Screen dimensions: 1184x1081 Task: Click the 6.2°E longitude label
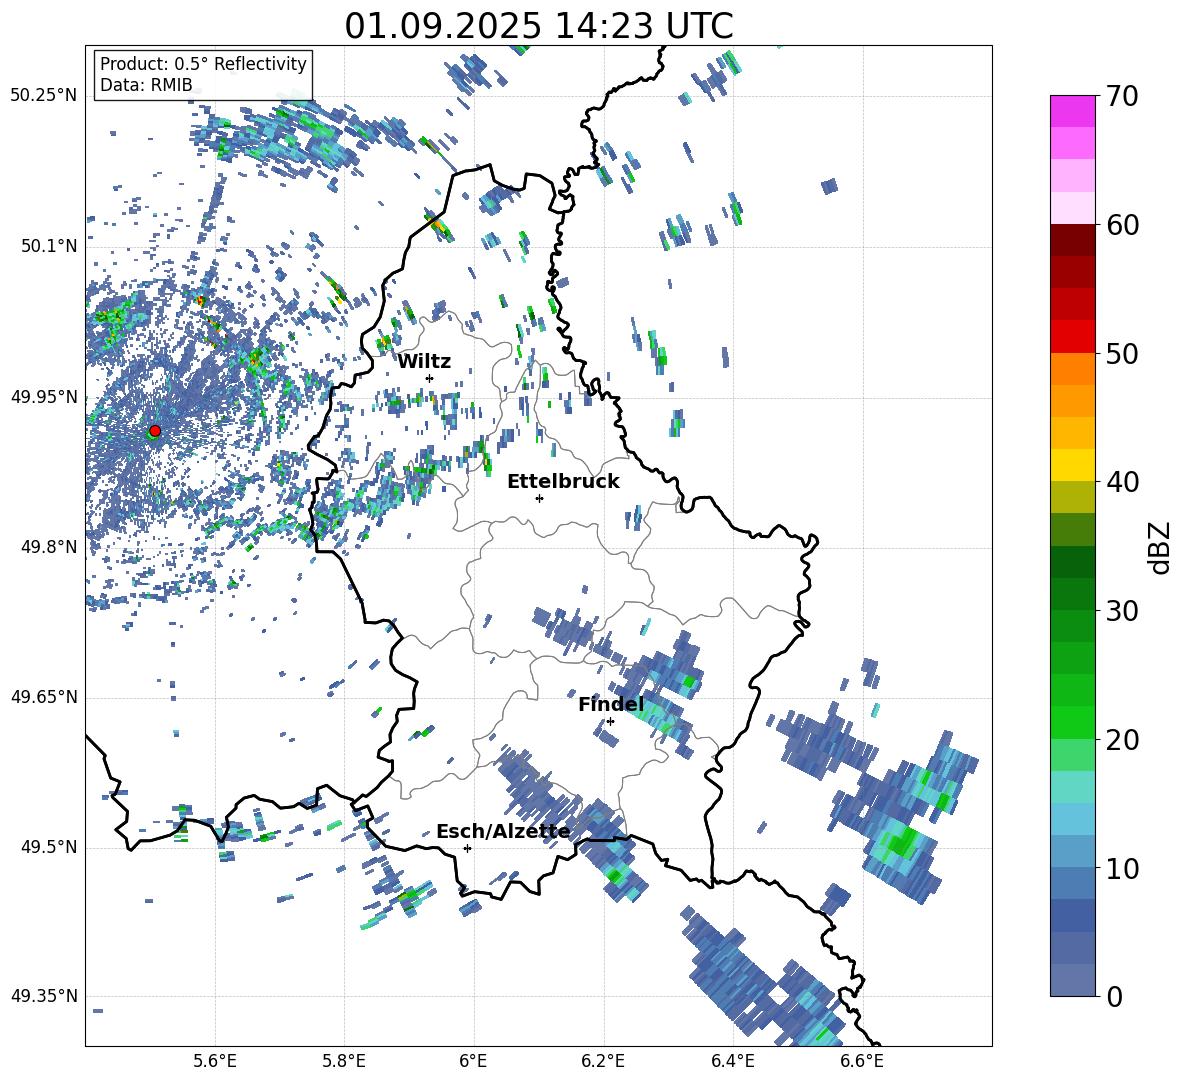[603, 1062]
